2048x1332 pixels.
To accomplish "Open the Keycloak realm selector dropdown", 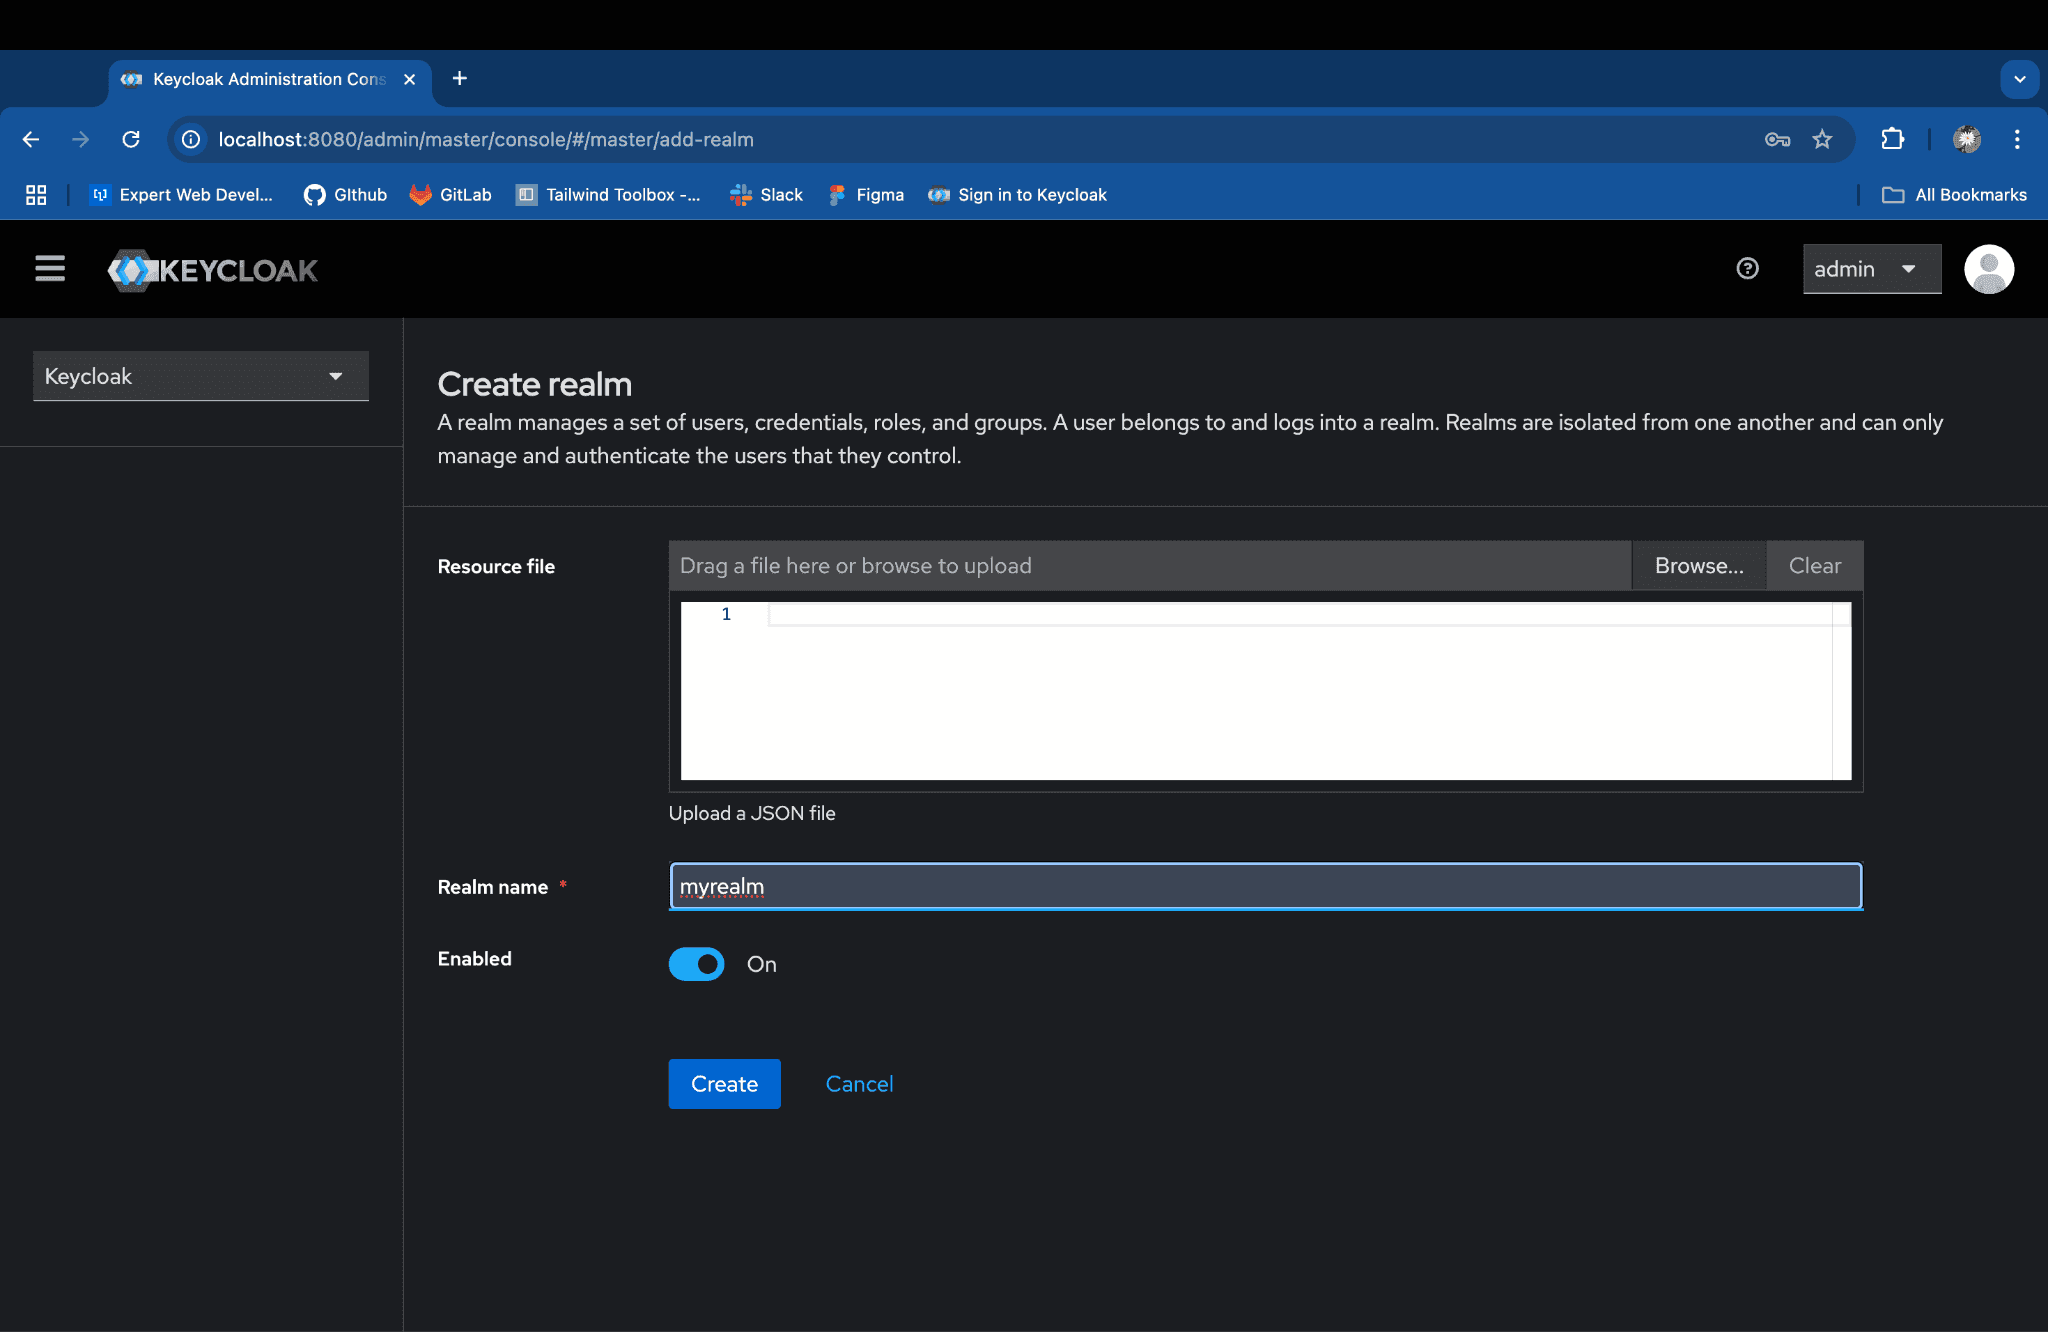I will (x=200, y=376).
